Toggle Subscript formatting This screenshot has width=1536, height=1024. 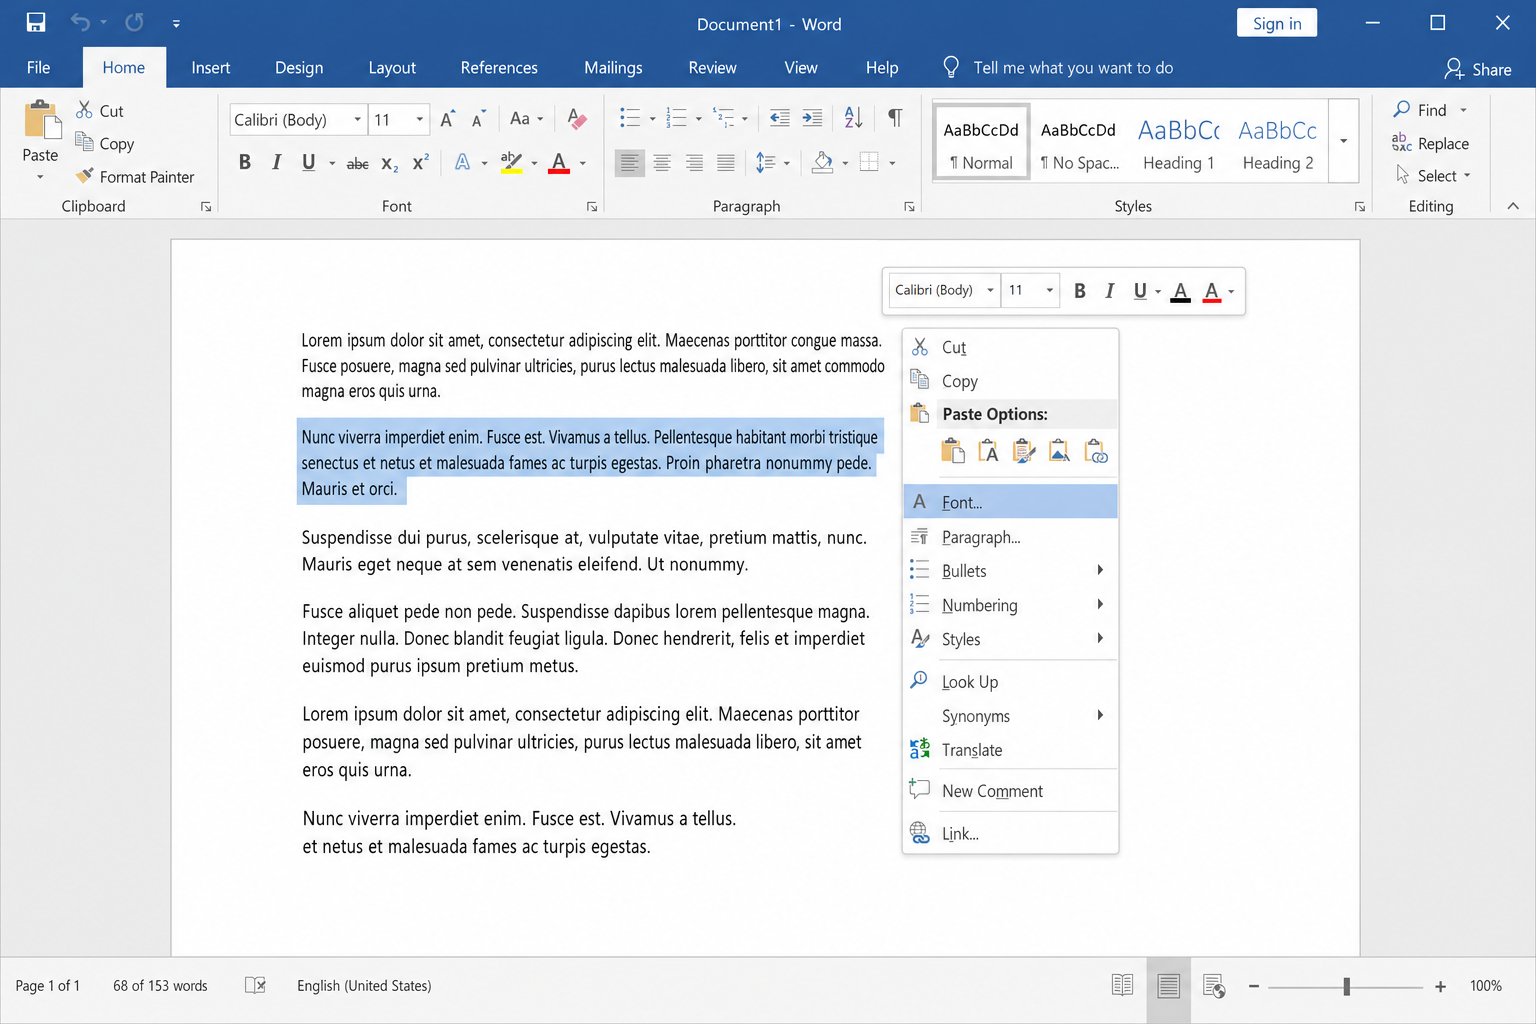(x=390, y=163)
